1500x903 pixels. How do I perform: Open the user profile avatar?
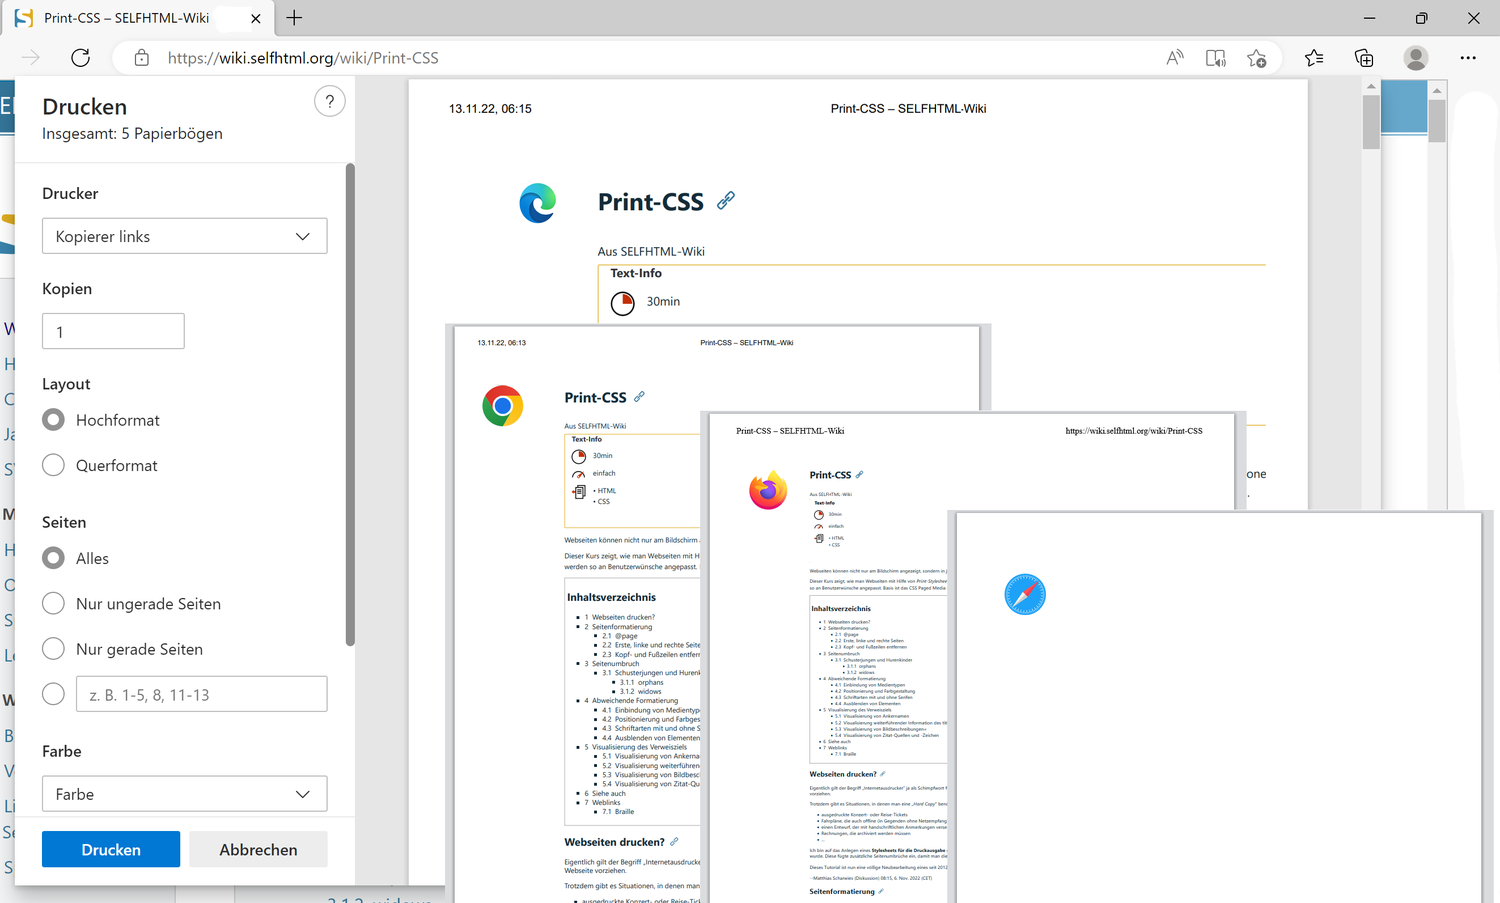1416,58
